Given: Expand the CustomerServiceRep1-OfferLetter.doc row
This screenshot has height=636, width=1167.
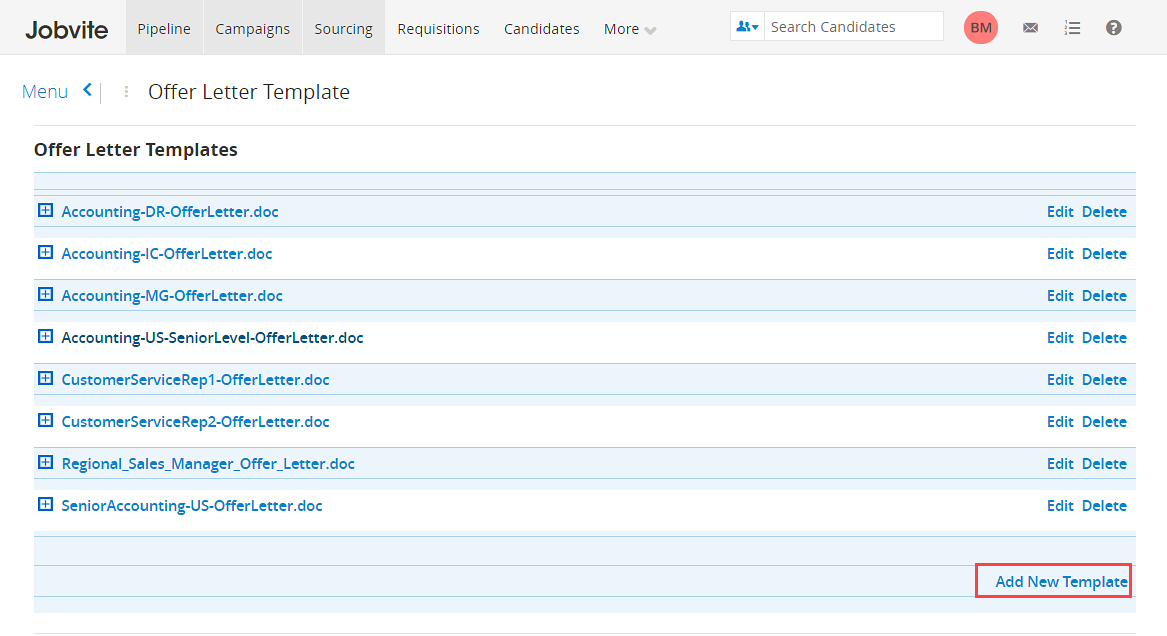Looking at the screenshot, I should pyautogui.click(x=45, y=379).
